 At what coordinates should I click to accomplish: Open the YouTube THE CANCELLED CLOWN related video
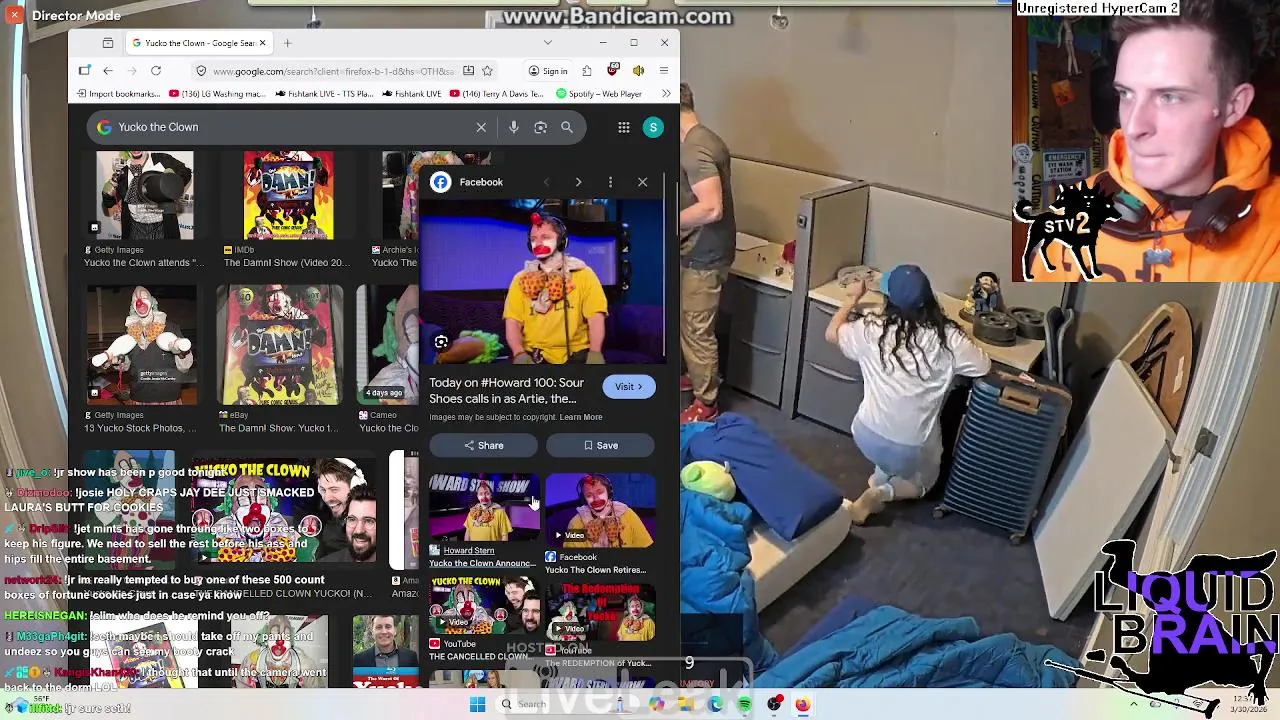coord(483,619)
